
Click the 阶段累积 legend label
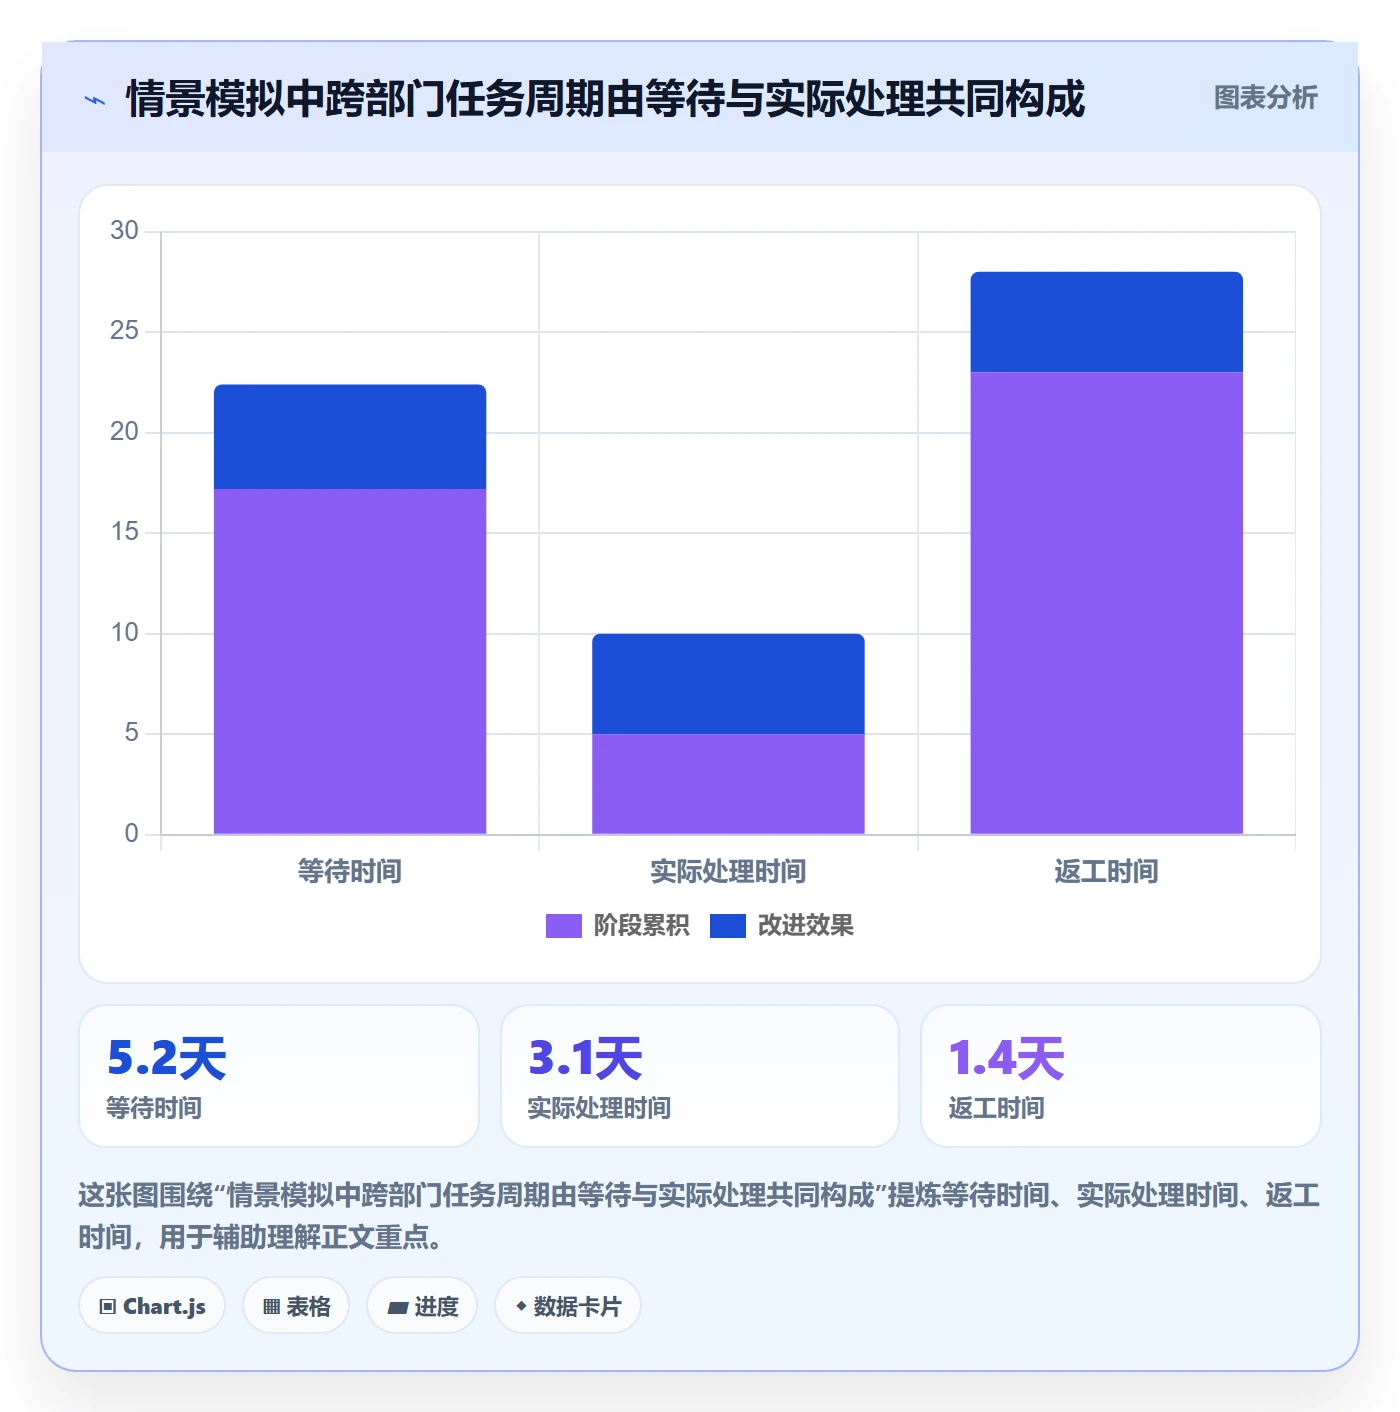[641, 926]
